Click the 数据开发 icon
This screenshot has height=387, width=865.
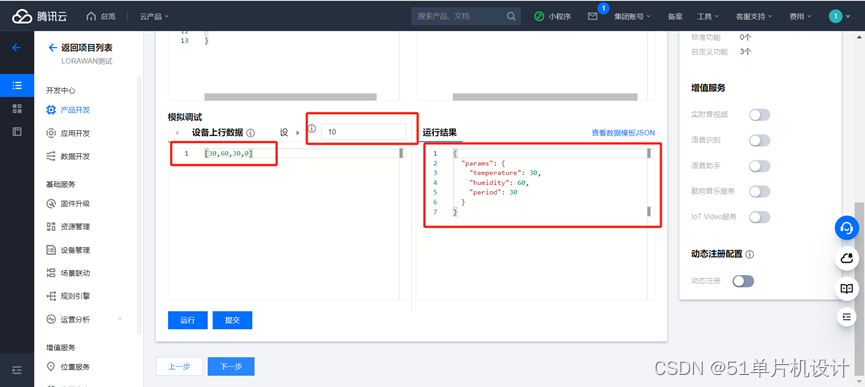tap(51, 157)
